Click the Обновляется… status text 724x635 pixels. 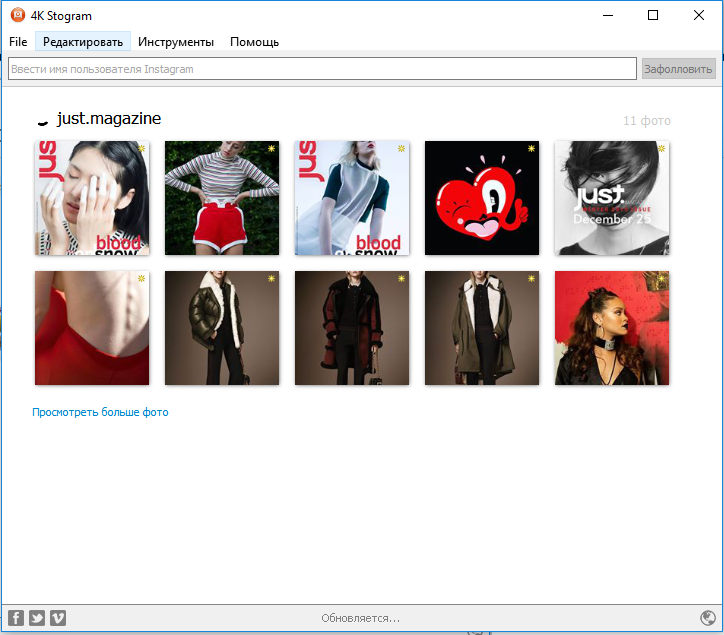361,618
